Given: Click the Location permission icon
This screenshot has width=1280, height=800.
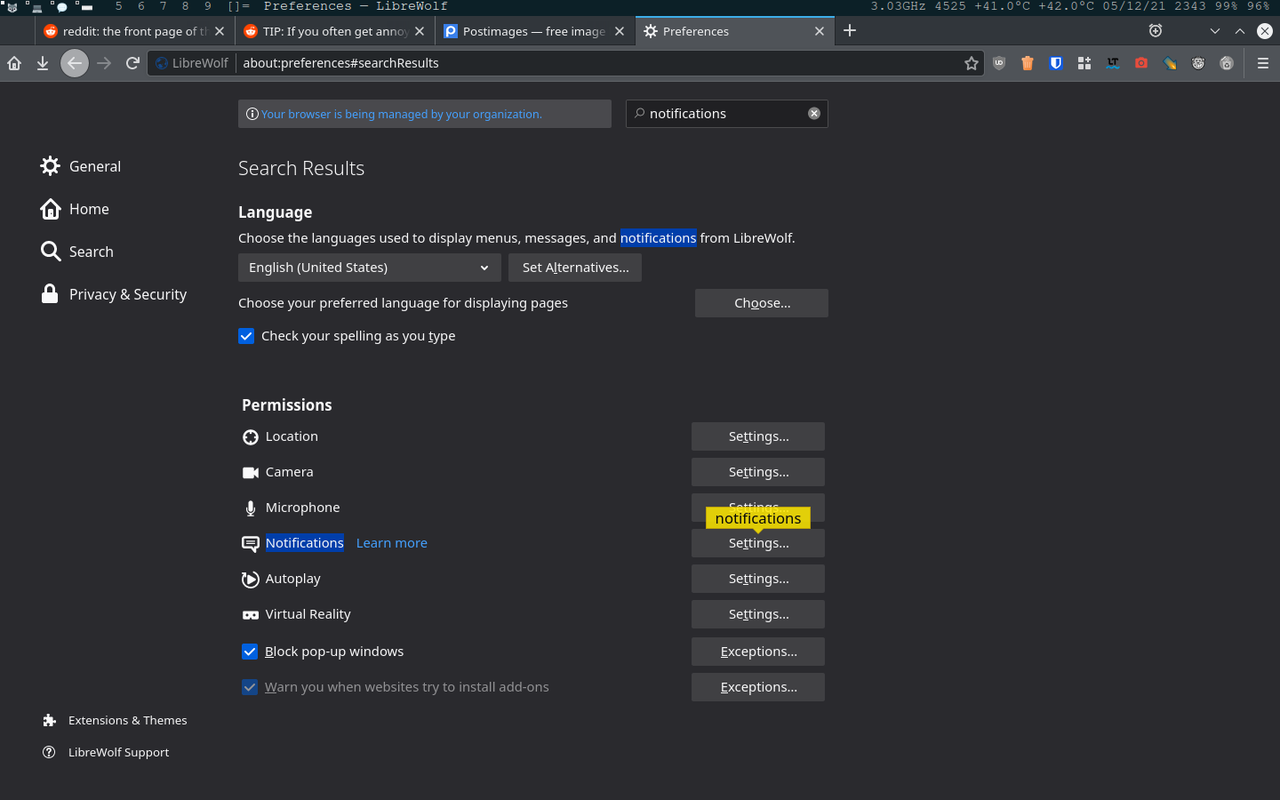Looking at the screenshot, I should (250, 437).
